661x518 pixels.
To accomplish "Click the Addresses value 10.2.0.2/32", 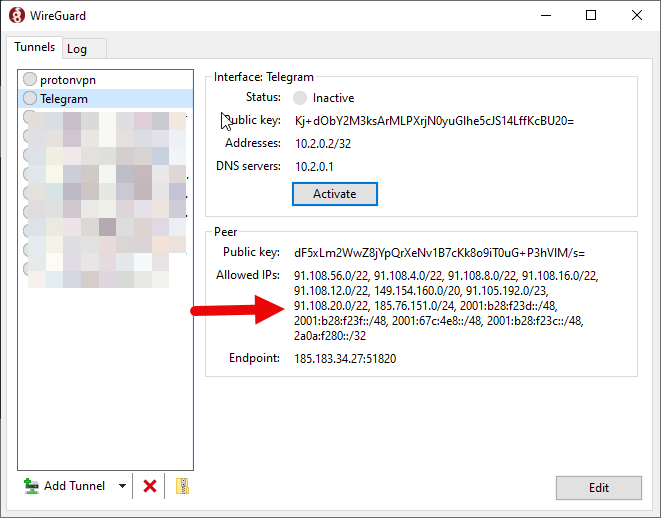I will tap(323, 144).
